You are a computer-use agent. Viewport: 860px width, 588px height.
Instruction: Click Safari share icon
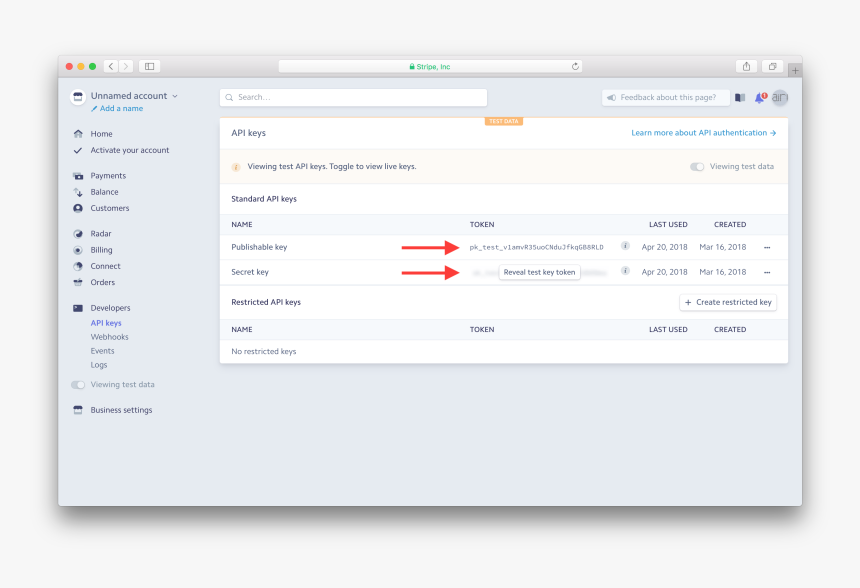coord(746,66)
